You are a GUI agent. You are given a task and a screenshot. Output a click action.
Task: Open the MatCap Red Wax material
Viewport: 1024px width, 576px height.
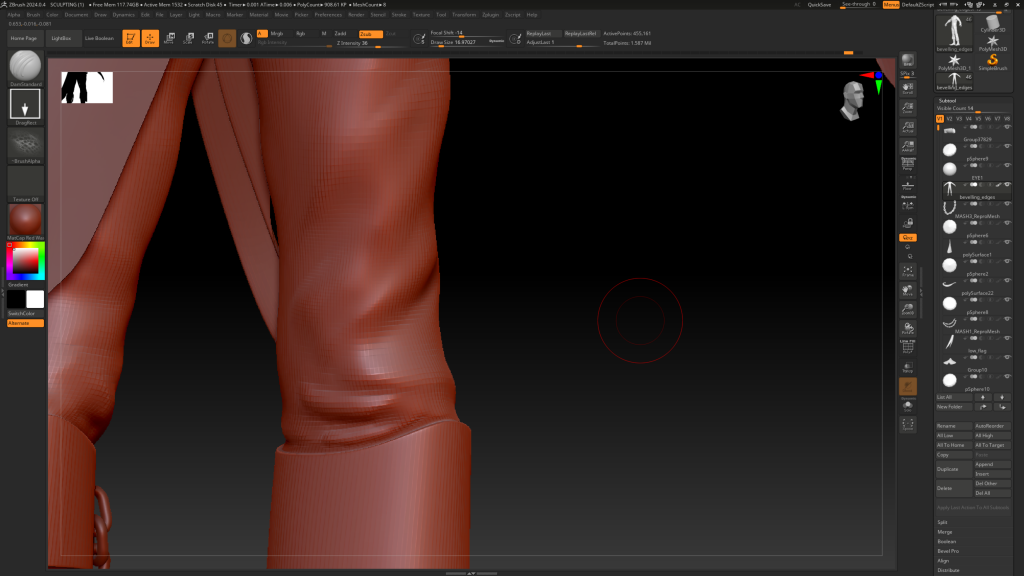point(25,219)
